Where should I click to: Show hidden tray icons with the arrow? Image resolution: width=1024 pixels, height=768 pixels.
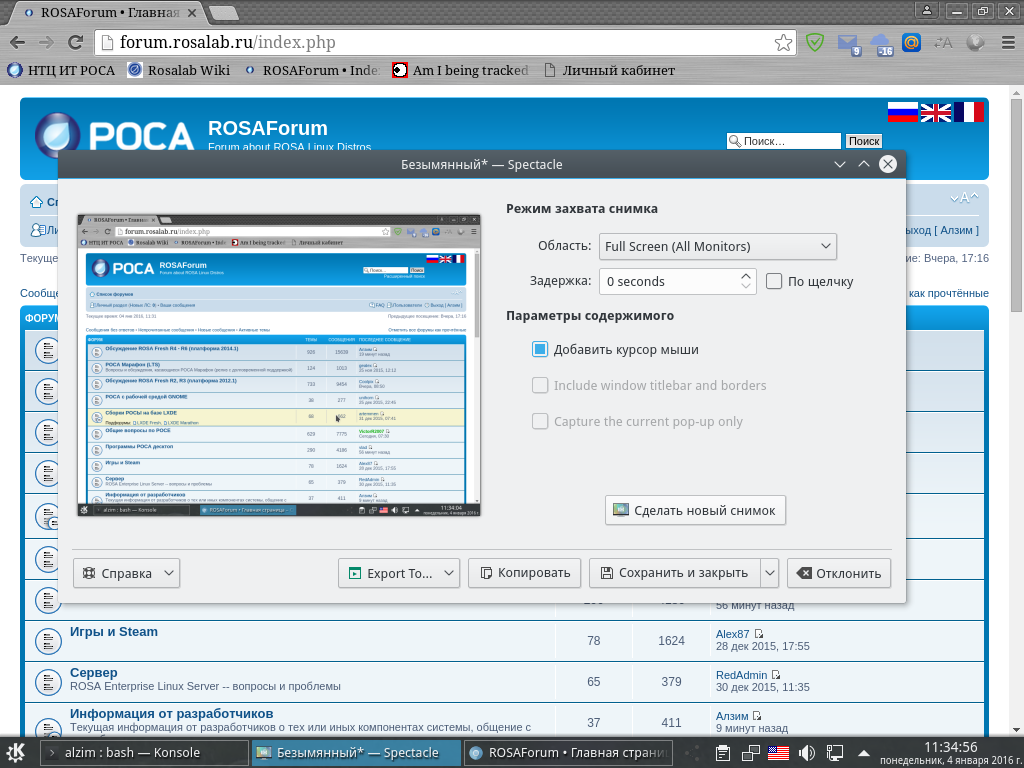[863, 753]
